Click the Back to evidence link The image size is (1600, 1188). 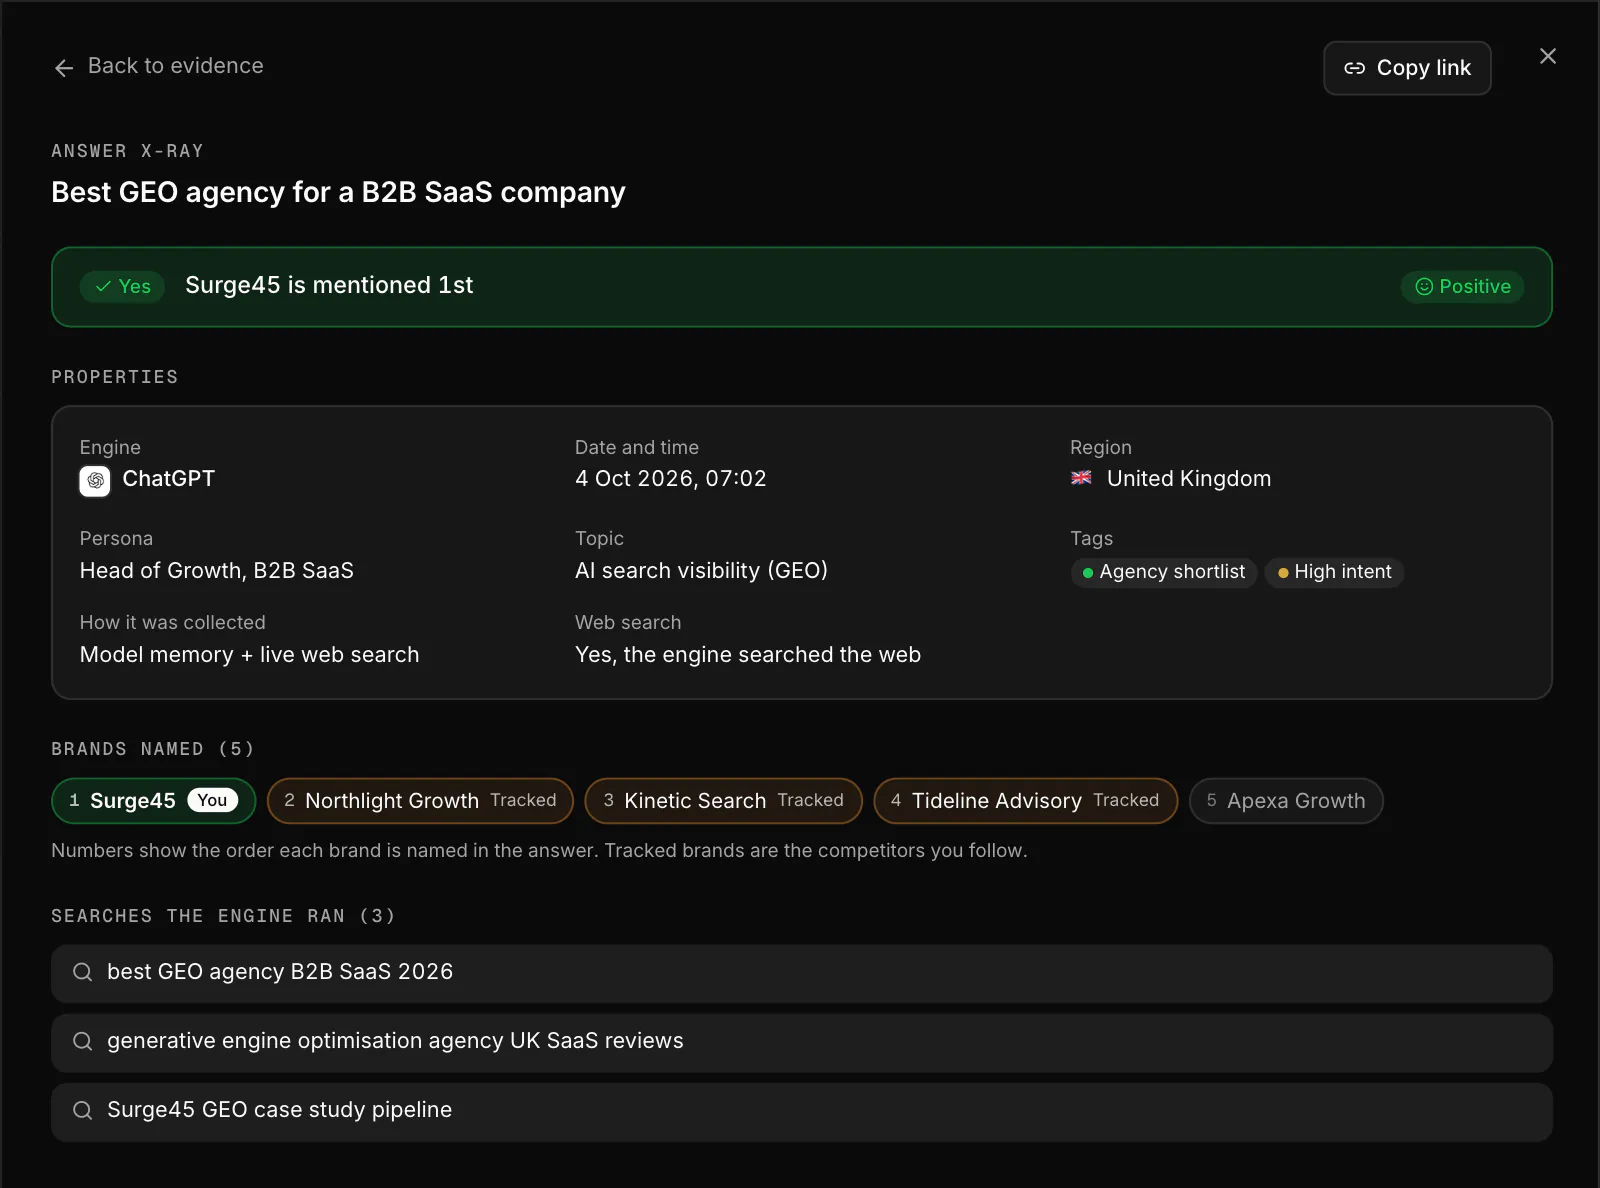click(x=158, y=66)
